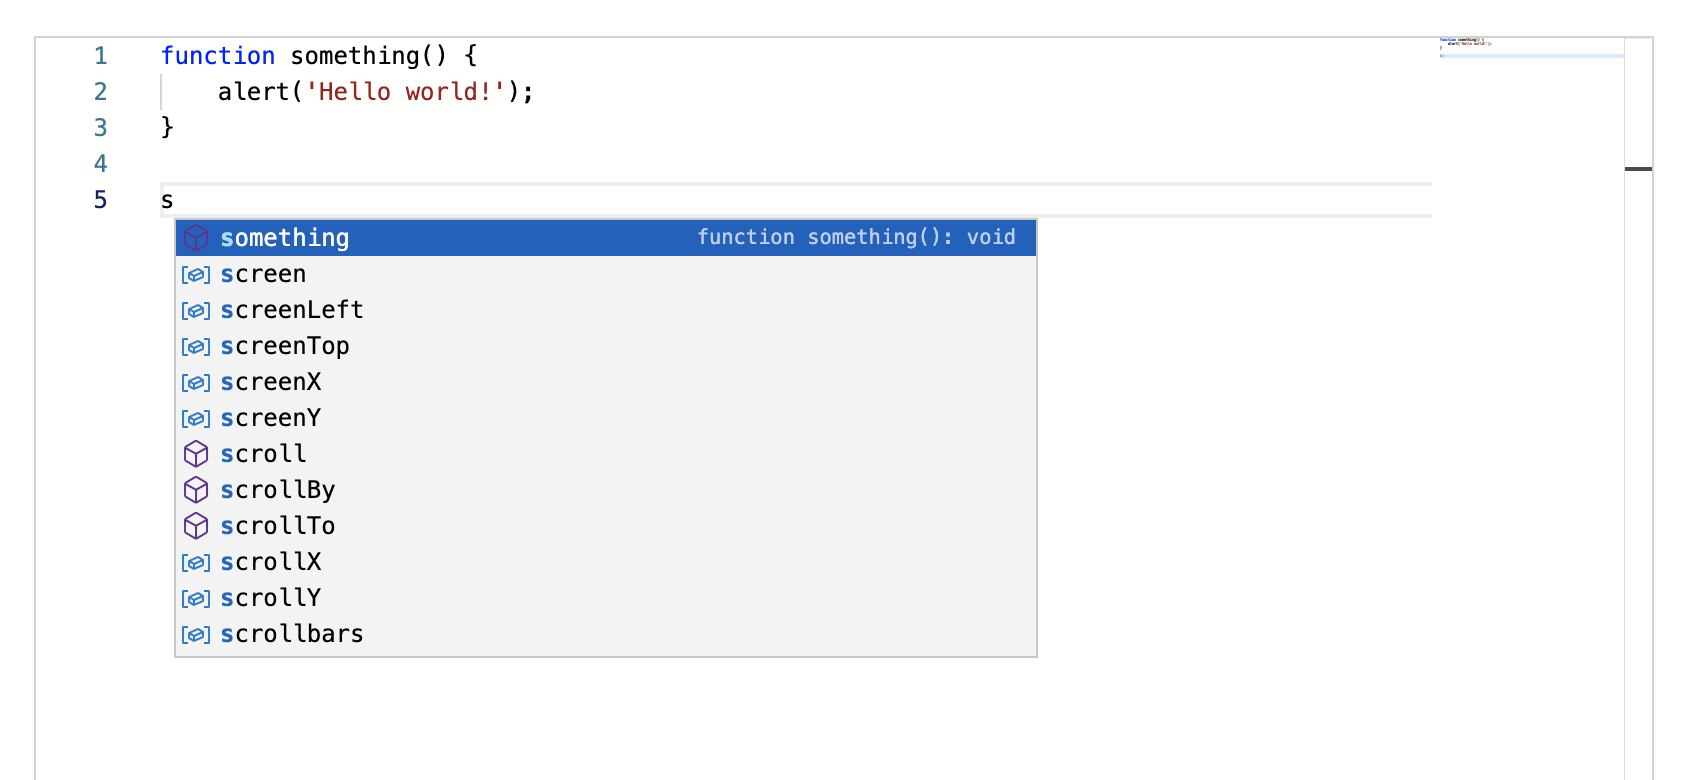Select the scrollY completion item
The width and height of the screenshot is (1684, 780).
pos(270,598)
